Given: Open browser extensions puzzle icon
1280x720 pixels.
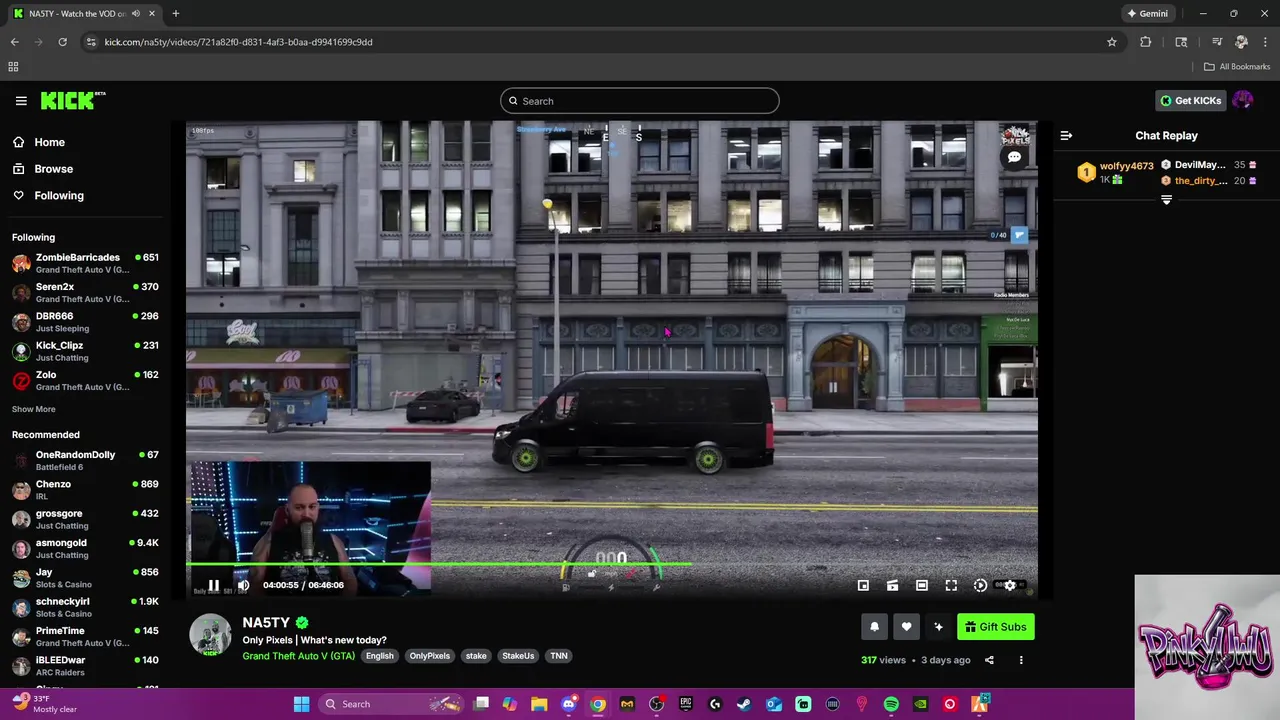Looking at the screenshot, I should pos(1146,42).
